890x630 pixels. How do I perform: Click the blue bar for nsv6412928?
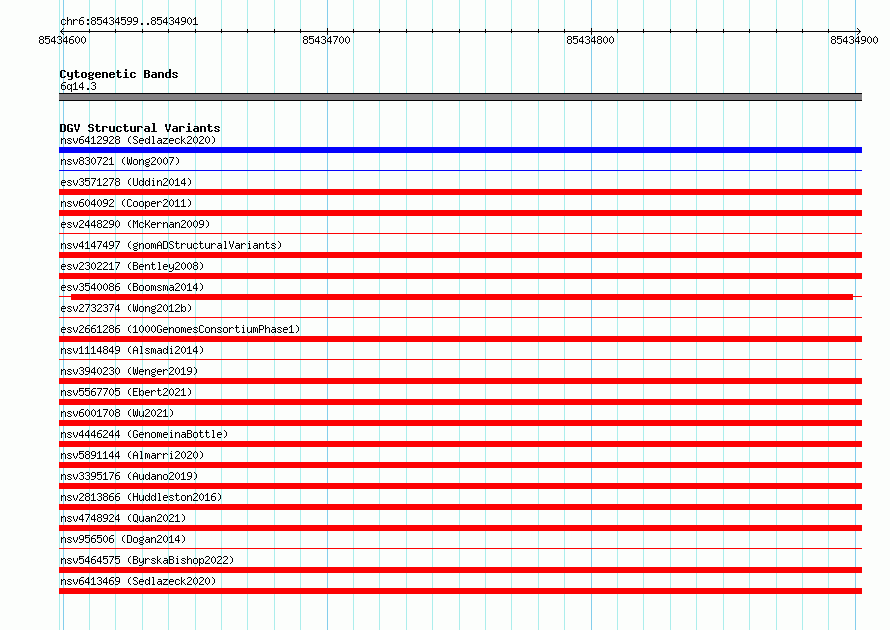(x=460, y=150)
